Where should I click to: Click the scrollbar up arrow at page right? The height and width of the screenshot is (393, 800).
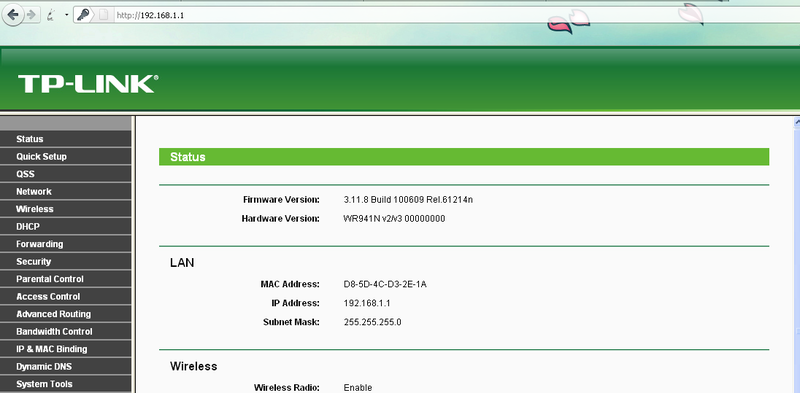(797, 122)
